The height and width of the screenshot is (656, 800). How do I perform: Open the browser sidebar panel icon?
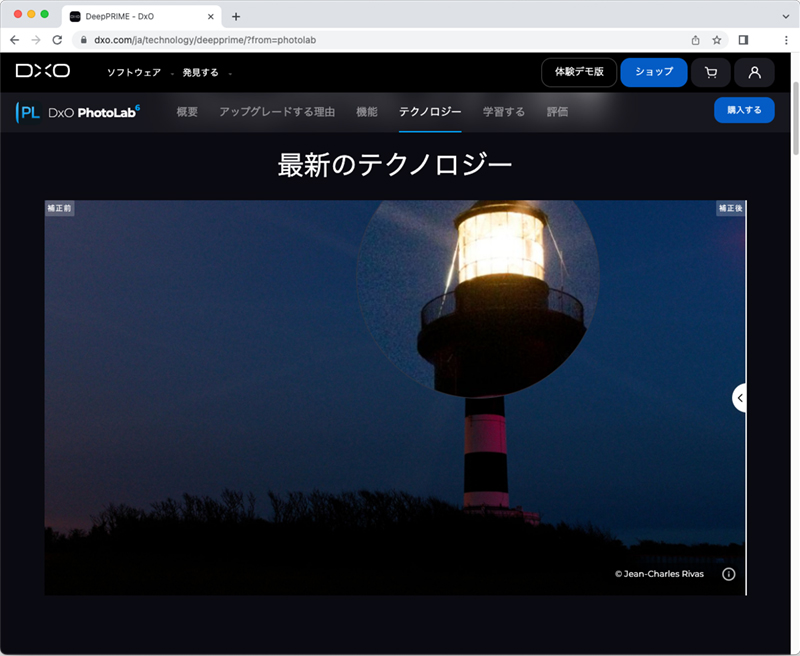pyautogui.click(x=741, y=40)
